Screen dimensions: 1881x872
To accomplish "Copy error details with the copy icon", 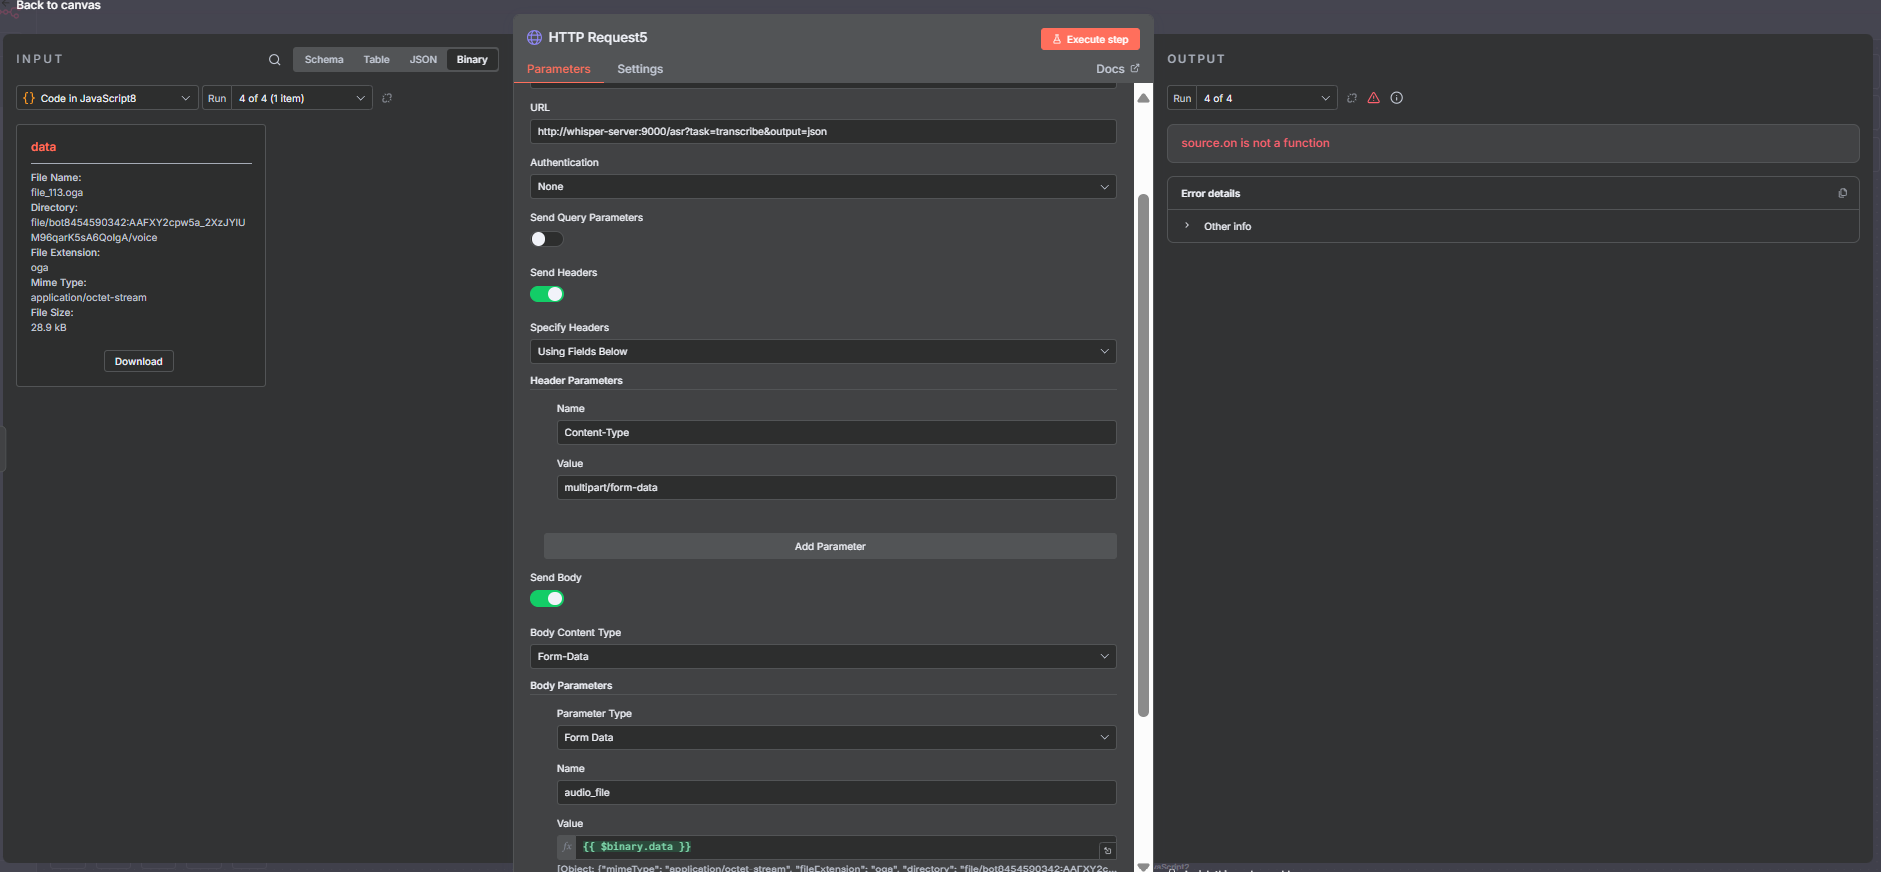I will tap(1842, 193).
